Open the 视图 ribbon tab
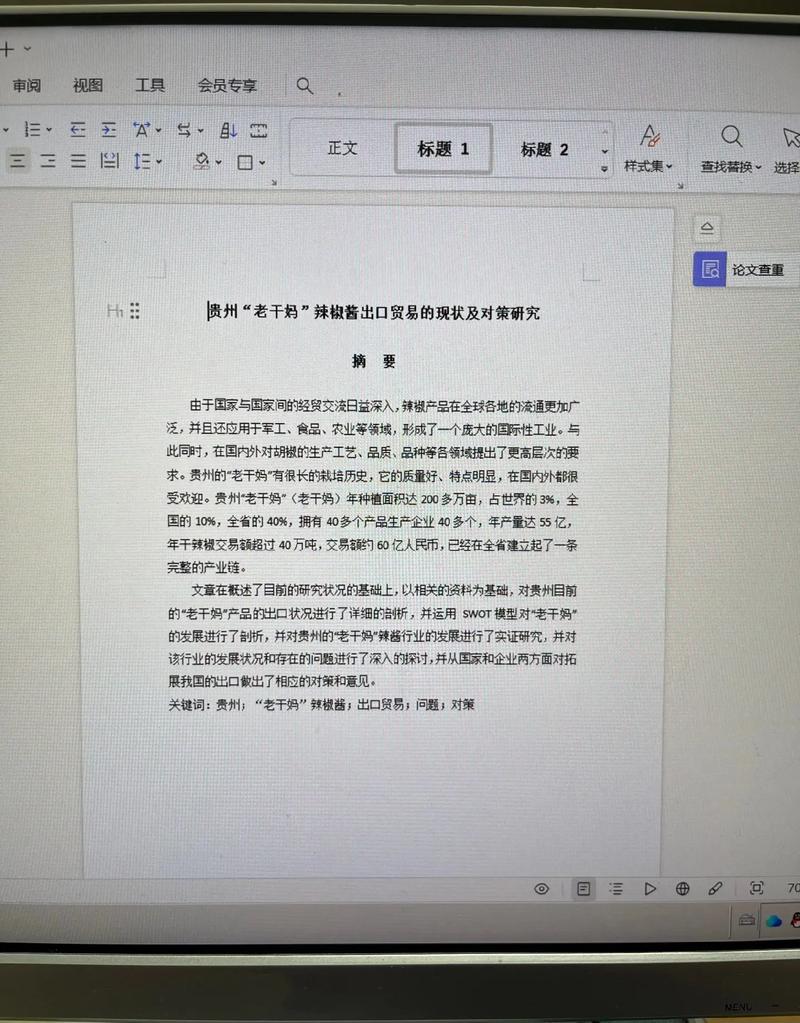Image resolution: width=800 pixels, height=1023 pixels. click(87, 85)
